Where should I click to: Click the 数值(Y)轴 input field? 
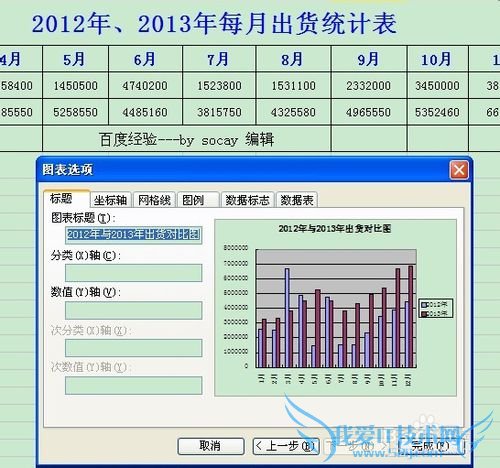(x=134, y=310)
